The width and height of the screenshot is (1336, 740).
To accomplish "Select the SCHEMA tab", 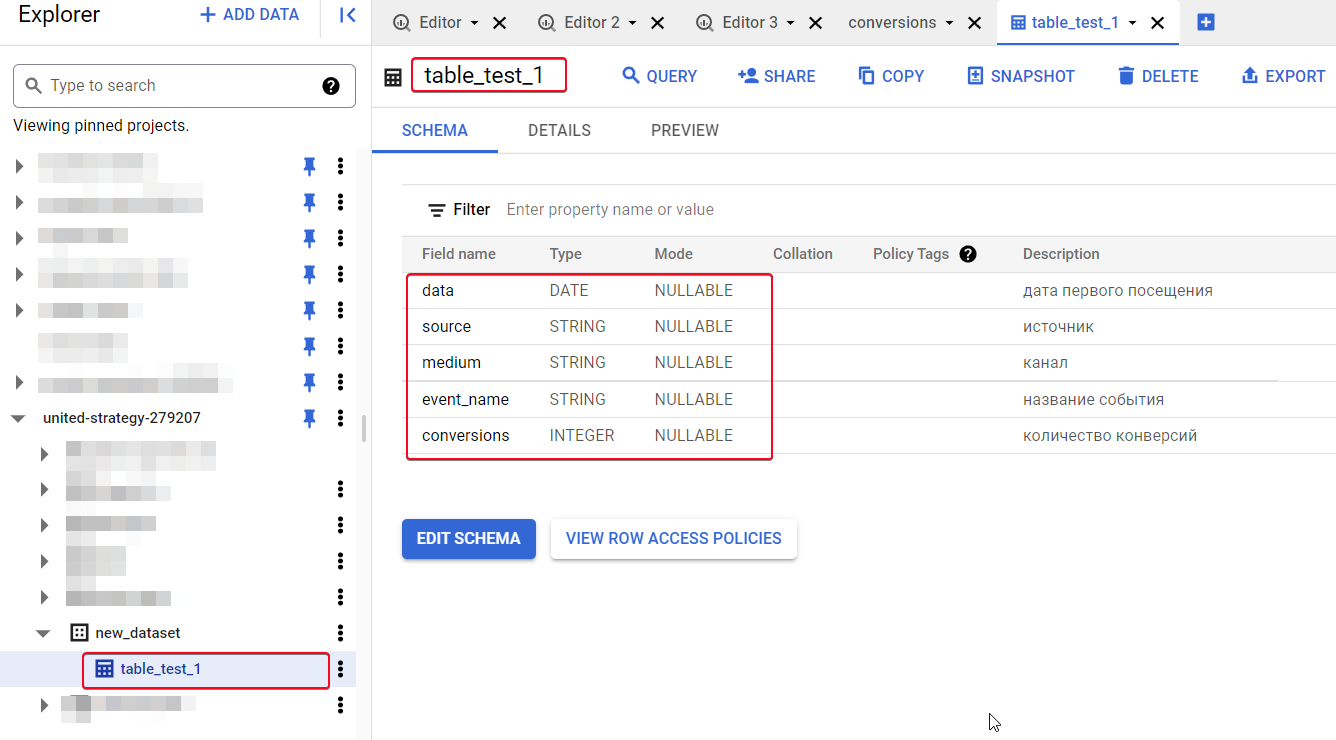I will 435,131.
